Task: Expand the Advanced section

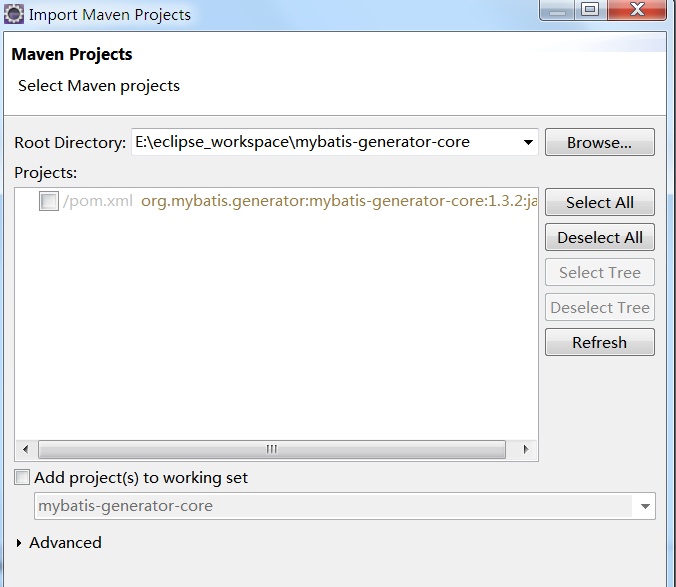Action: pyautogui.click(x=19, y=543)
